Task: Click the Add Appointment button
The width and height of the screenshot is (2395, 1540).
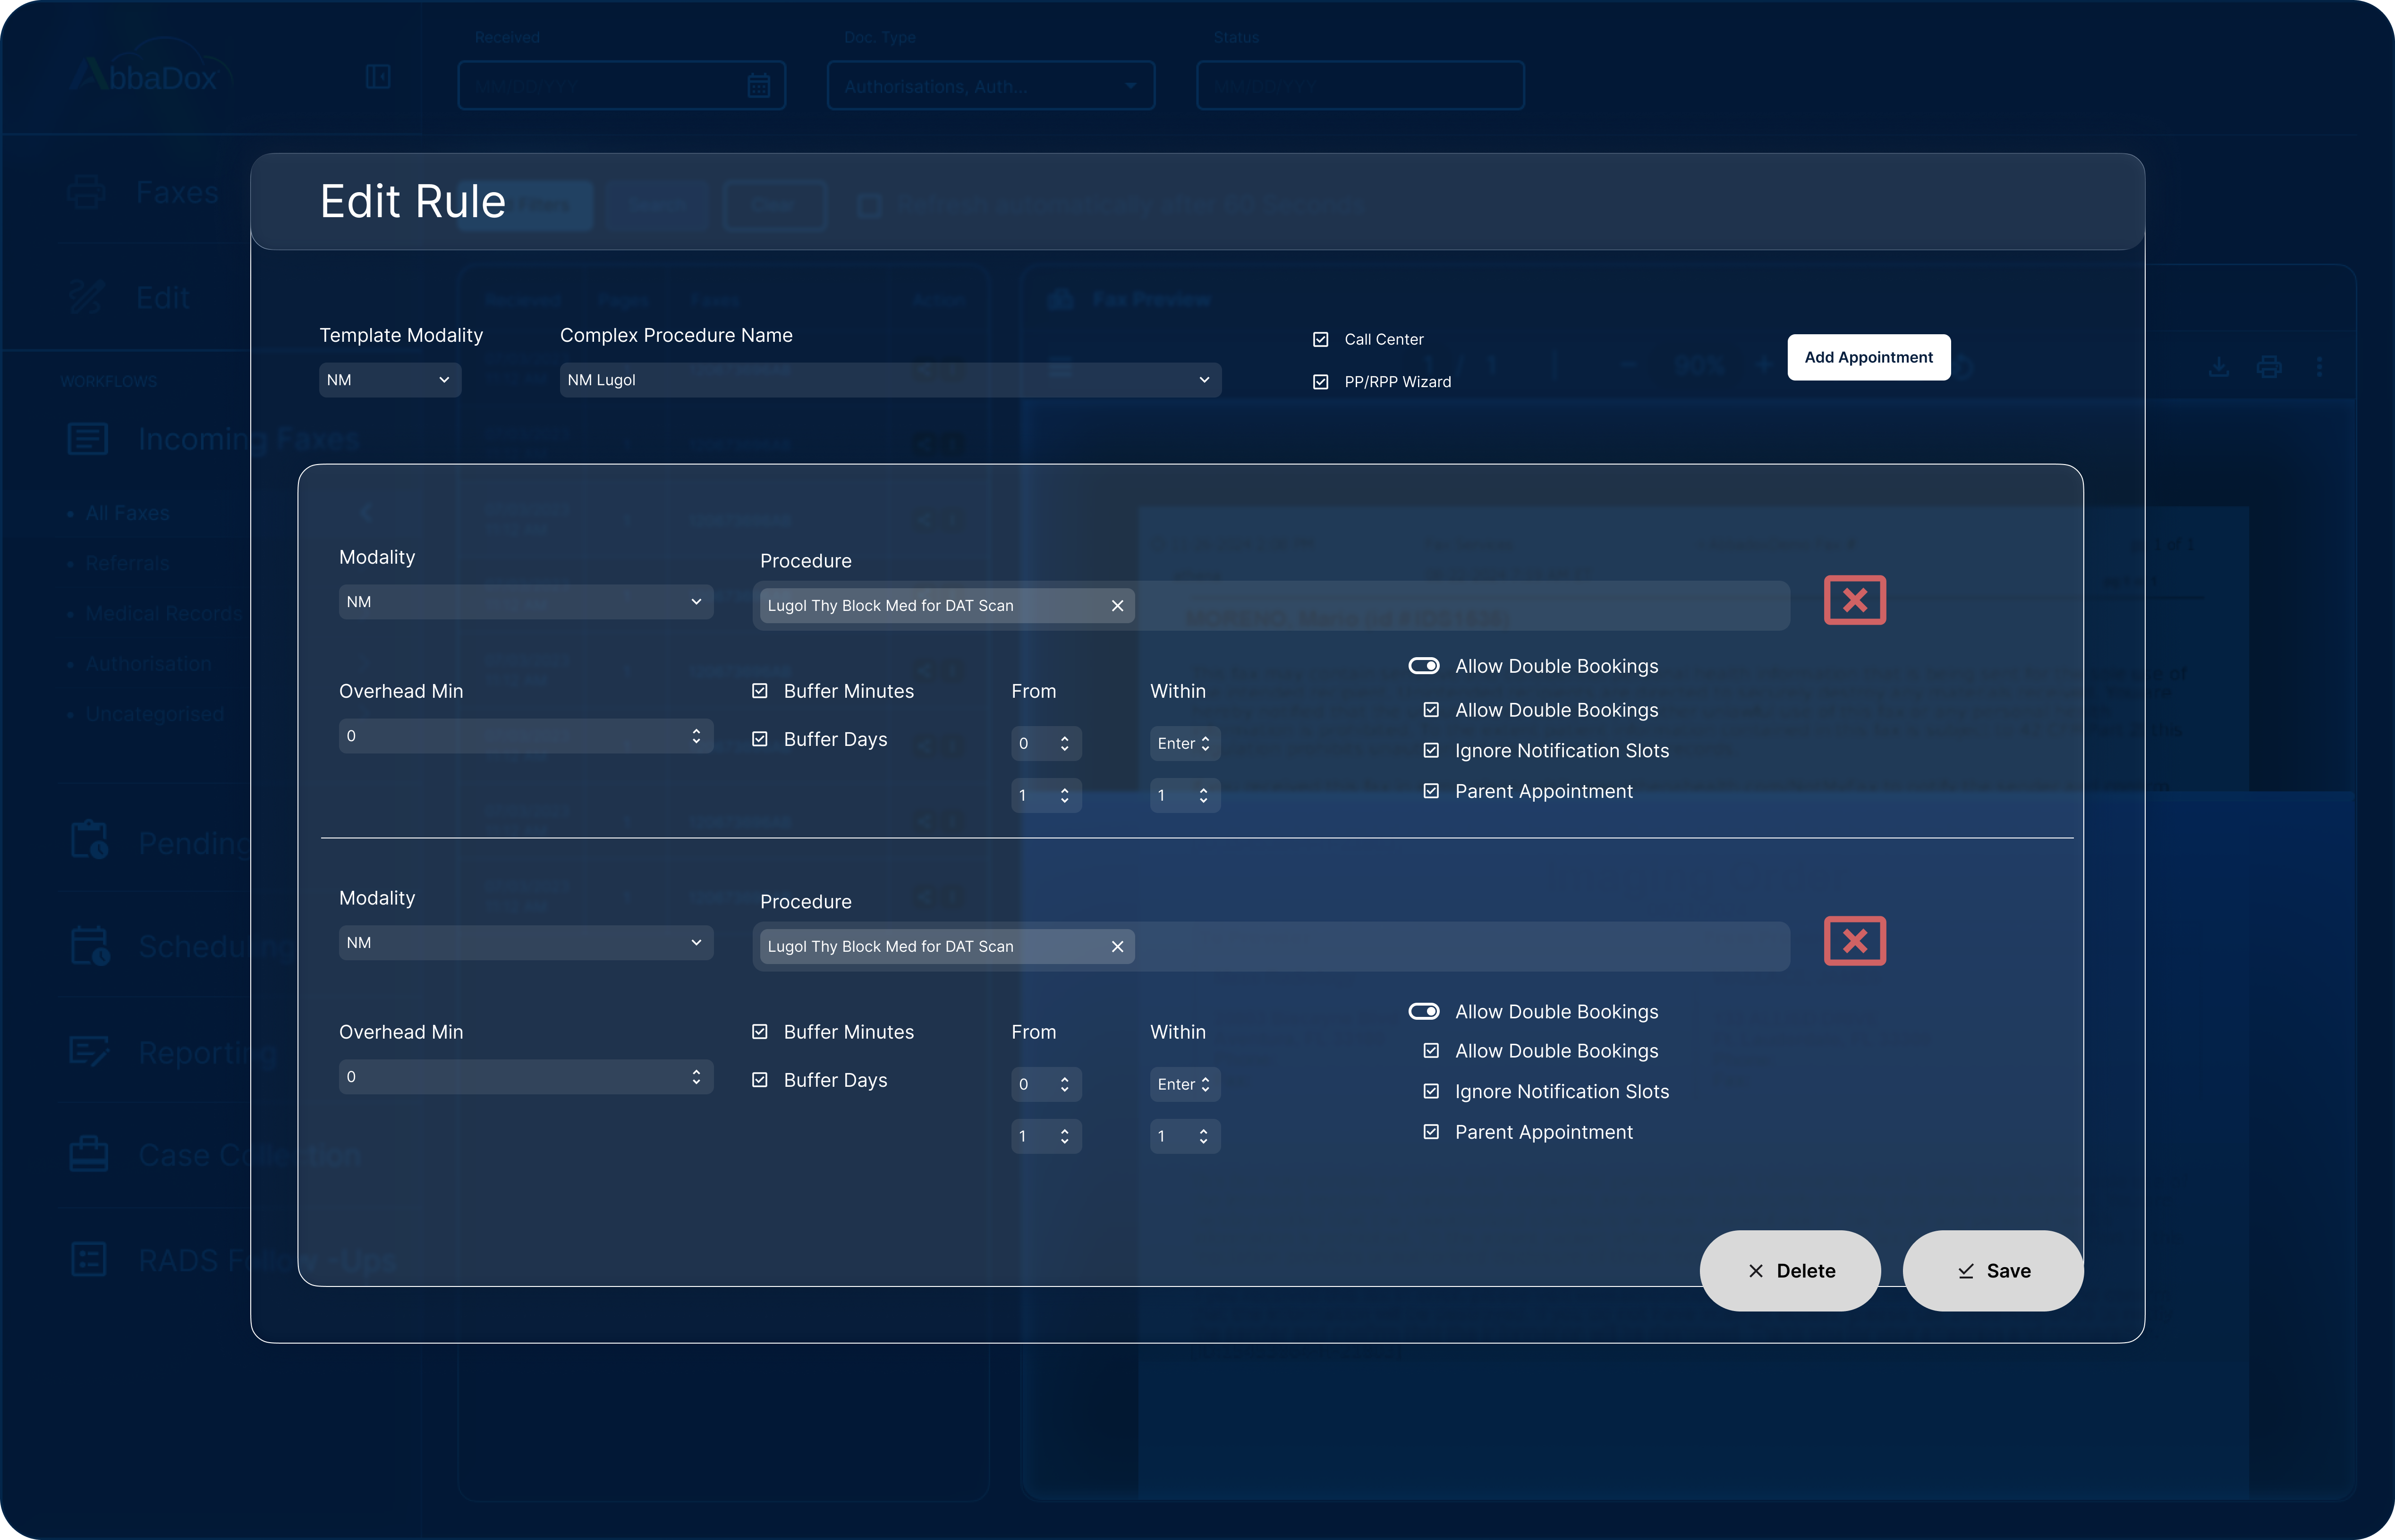Action: point(1868,357)
